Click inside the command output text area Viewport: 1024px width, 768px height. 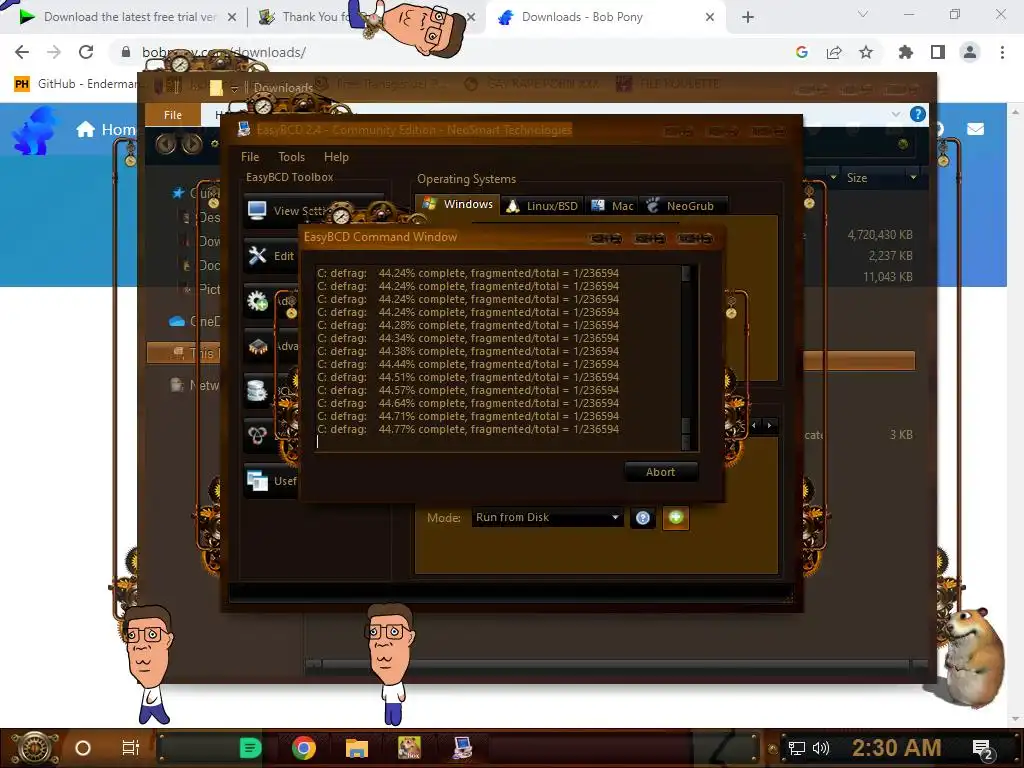(x=498, y=357)
